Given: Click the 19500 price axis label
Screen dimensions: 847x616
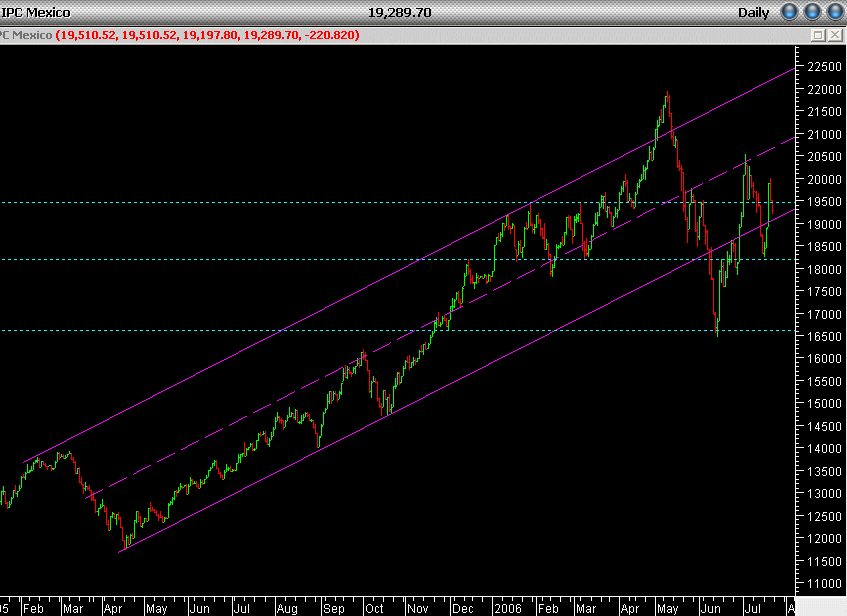Looking at the screenshot, I should click(824, 202).
